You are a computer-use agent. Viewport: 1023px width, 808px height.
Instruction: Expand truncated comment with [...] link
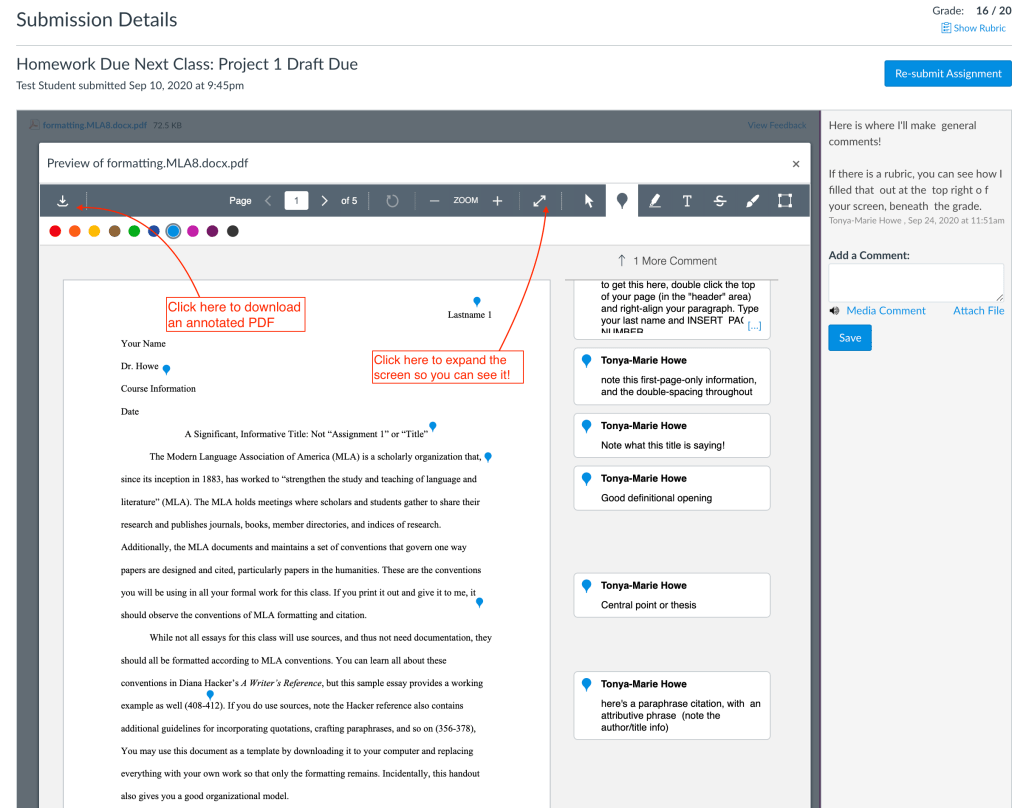[x=754, y=326]
